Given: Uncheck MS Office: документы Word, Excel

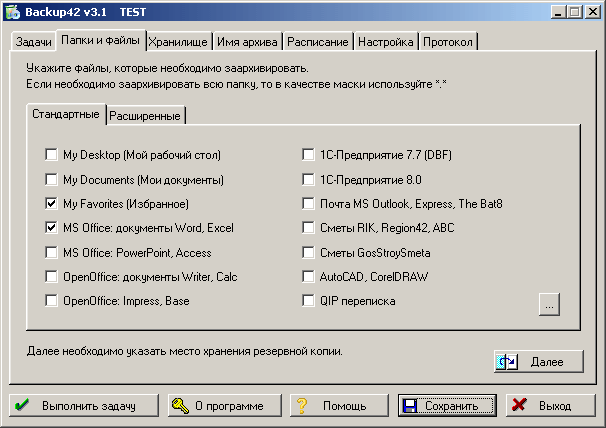Looking at the screenshot, I should 51,228.
